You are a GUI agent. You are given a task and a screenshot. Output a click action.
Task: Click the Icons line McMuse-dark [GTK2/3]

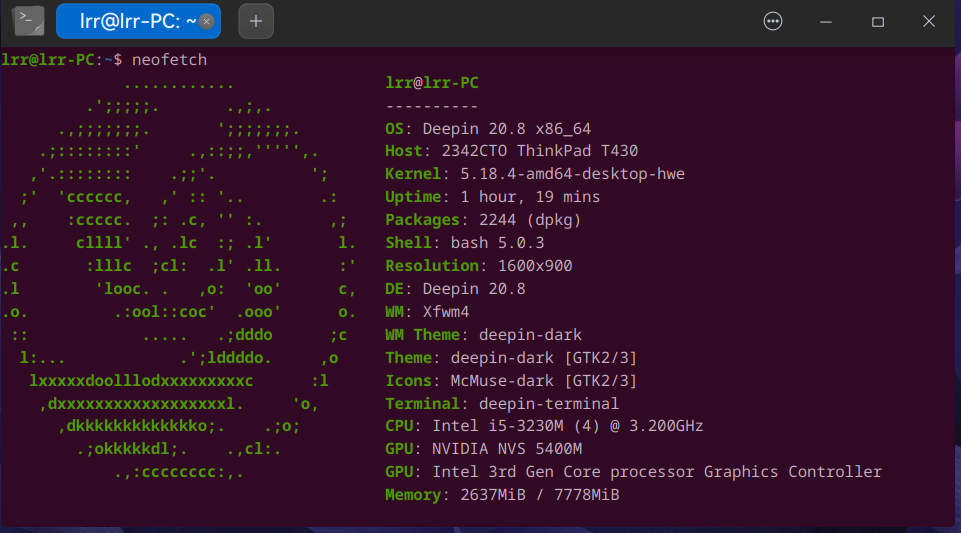click(x=511, y=381)
